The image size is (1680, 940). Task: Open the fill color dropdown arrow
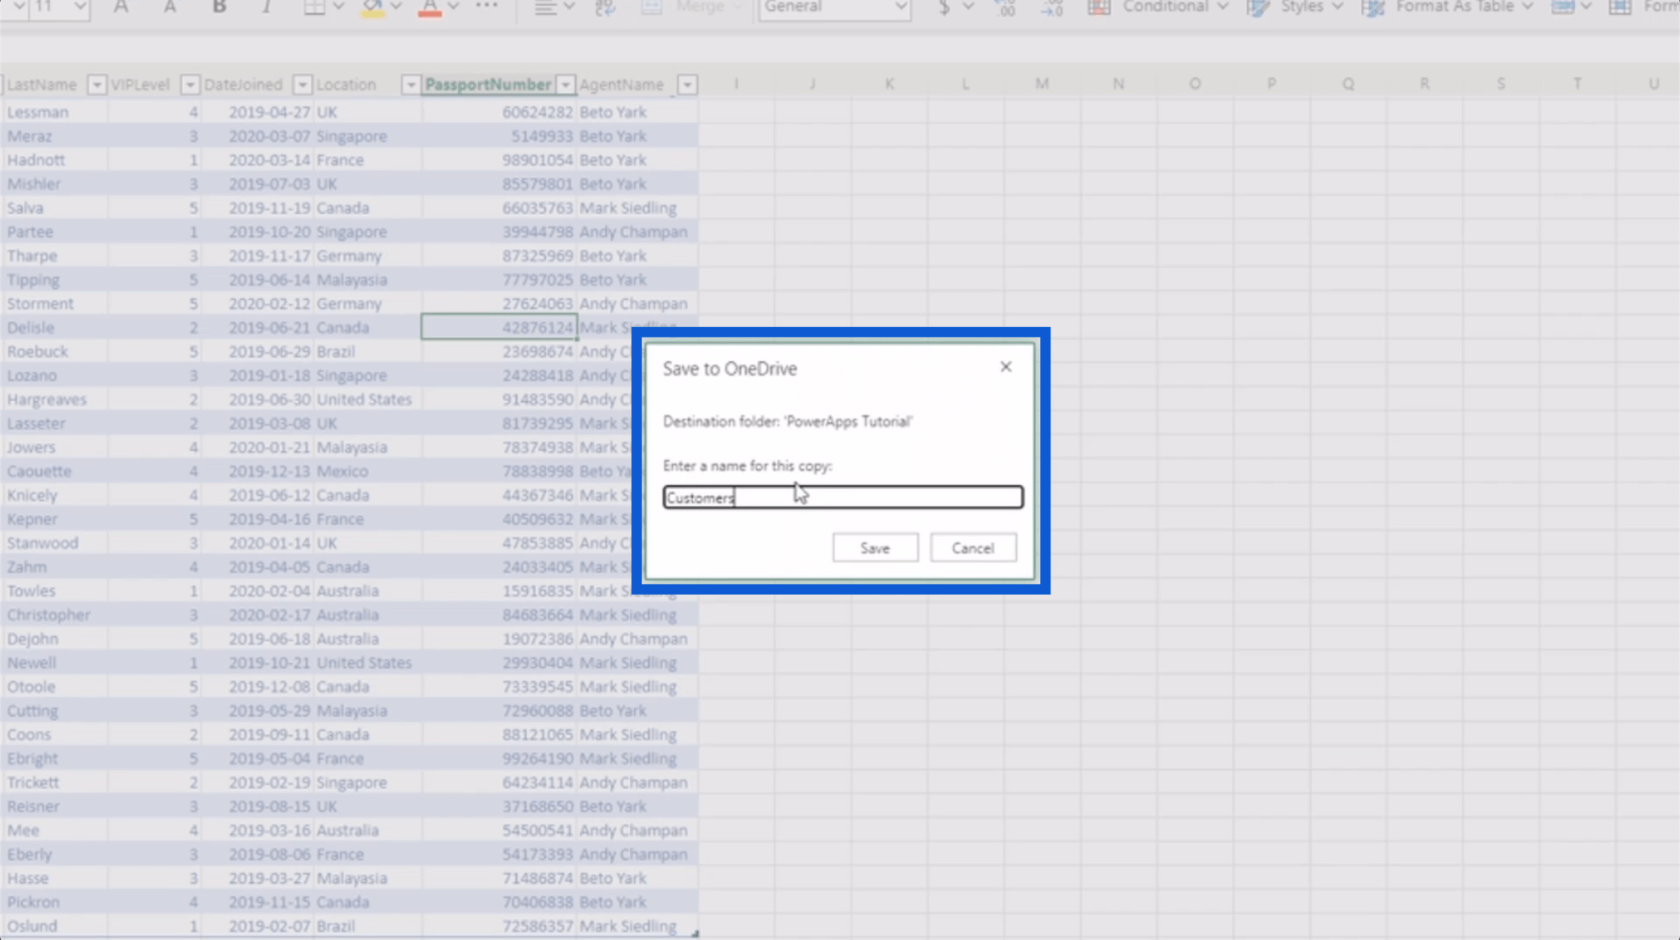(x=396, y=7)
